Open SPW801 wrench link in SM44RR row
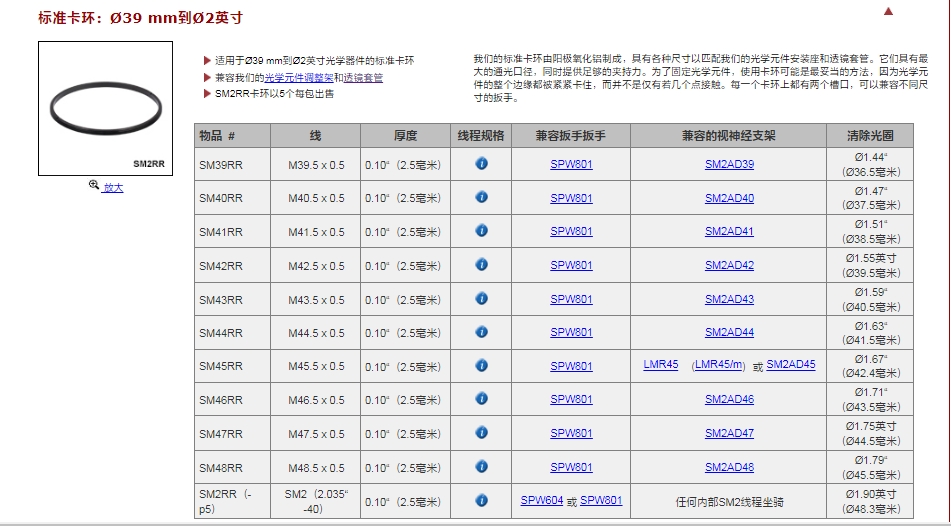Screen dimensions: 951x526 point(571,332)
